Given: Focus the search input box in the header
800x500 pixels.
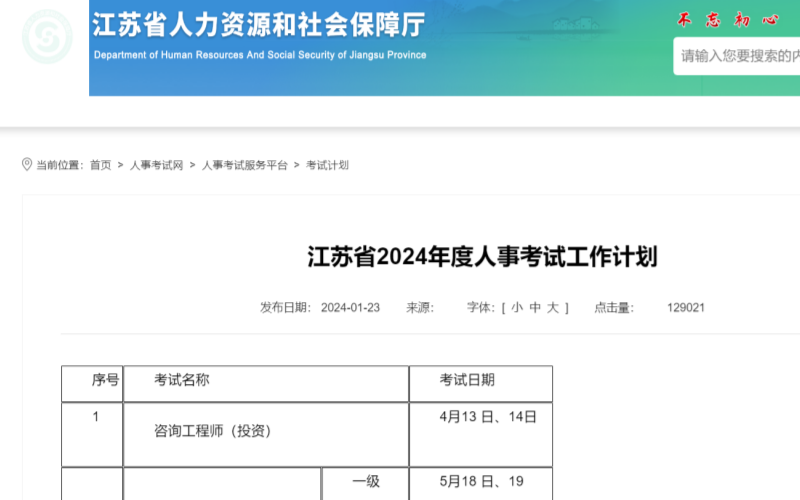Looking at the screenshot, I should click(x=738, y=56).
